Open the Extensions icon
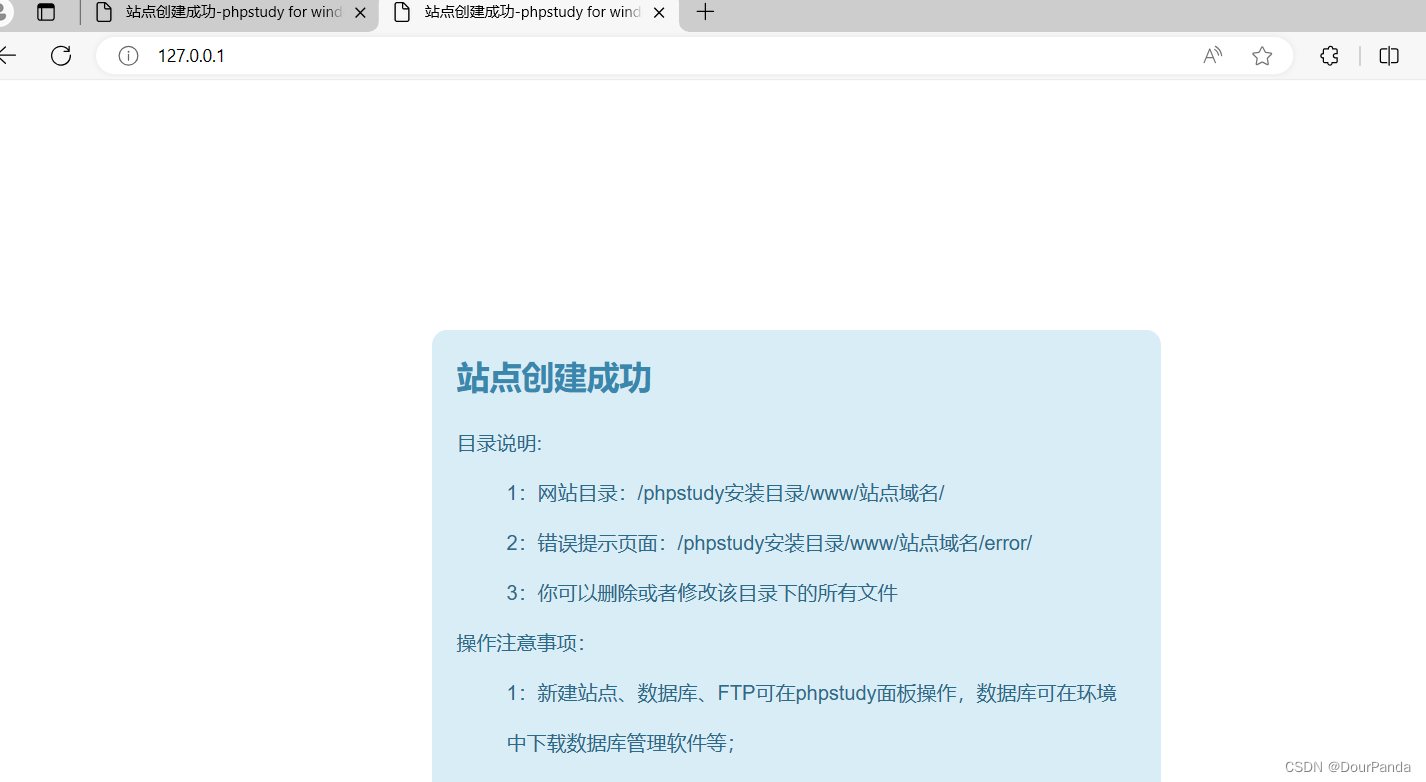The height and width of the screenshot is (782, 1426). [1329, 56]
